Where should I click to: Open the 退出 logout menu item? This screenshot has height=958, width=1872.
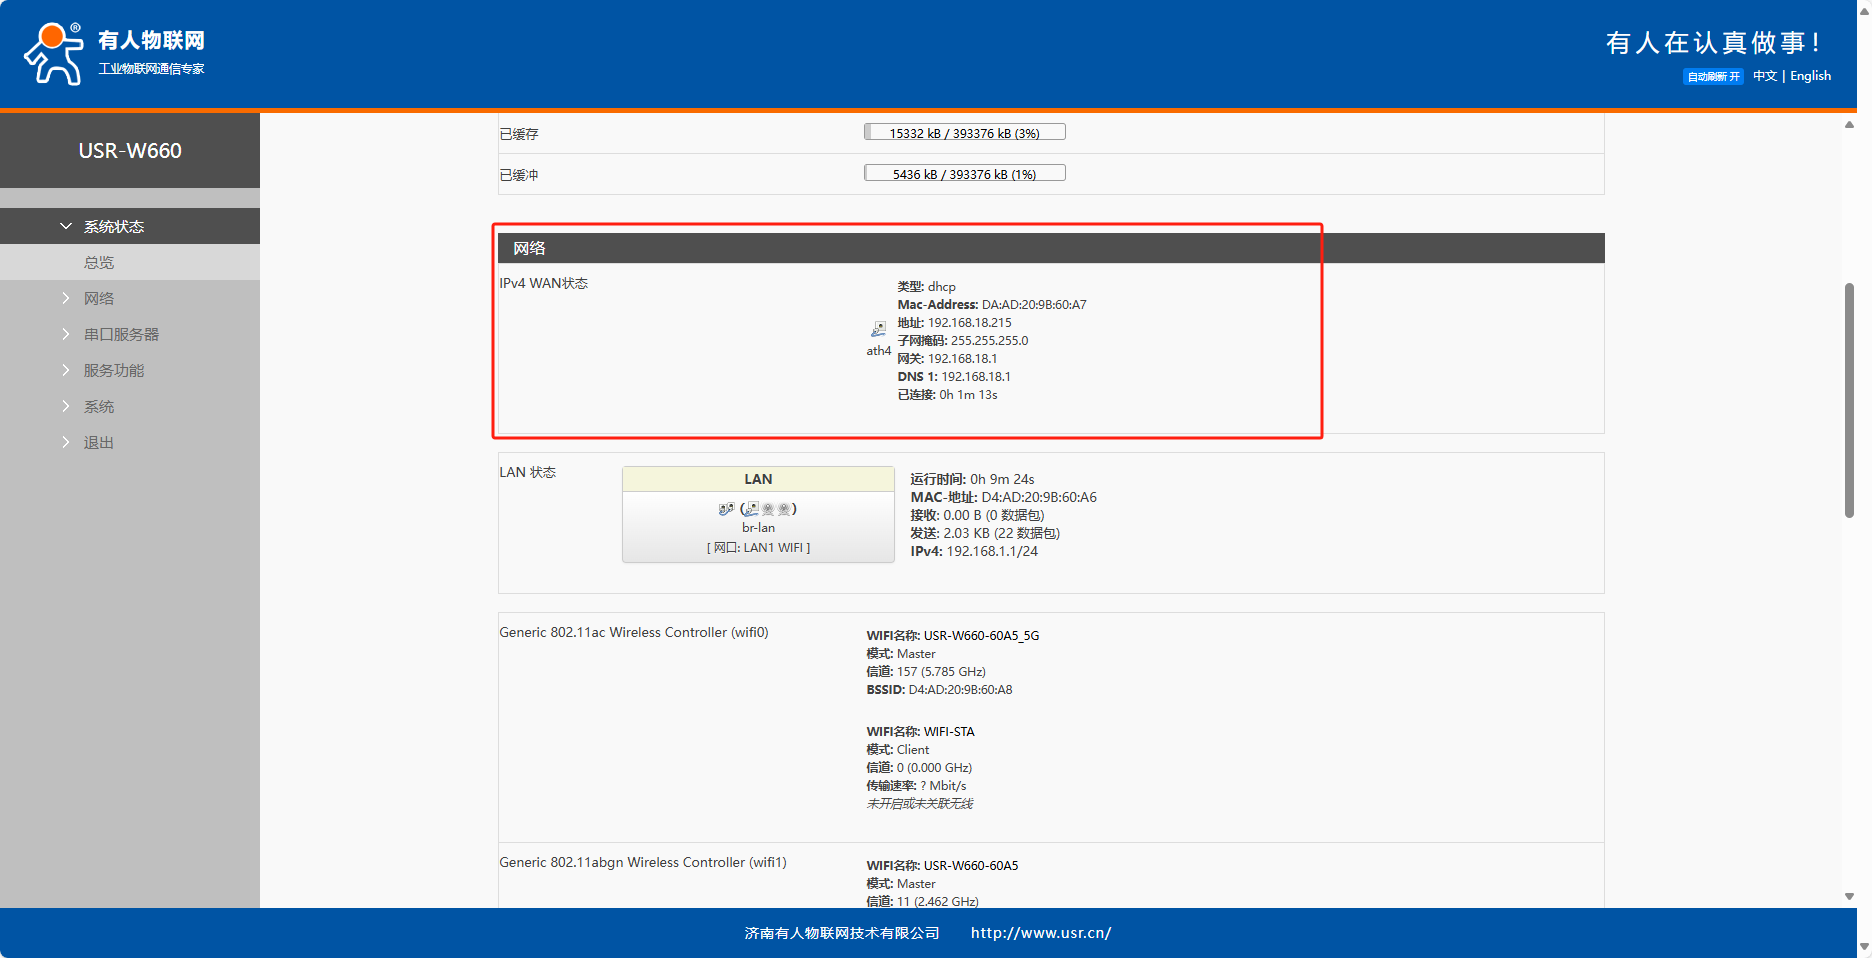point(98,443)
